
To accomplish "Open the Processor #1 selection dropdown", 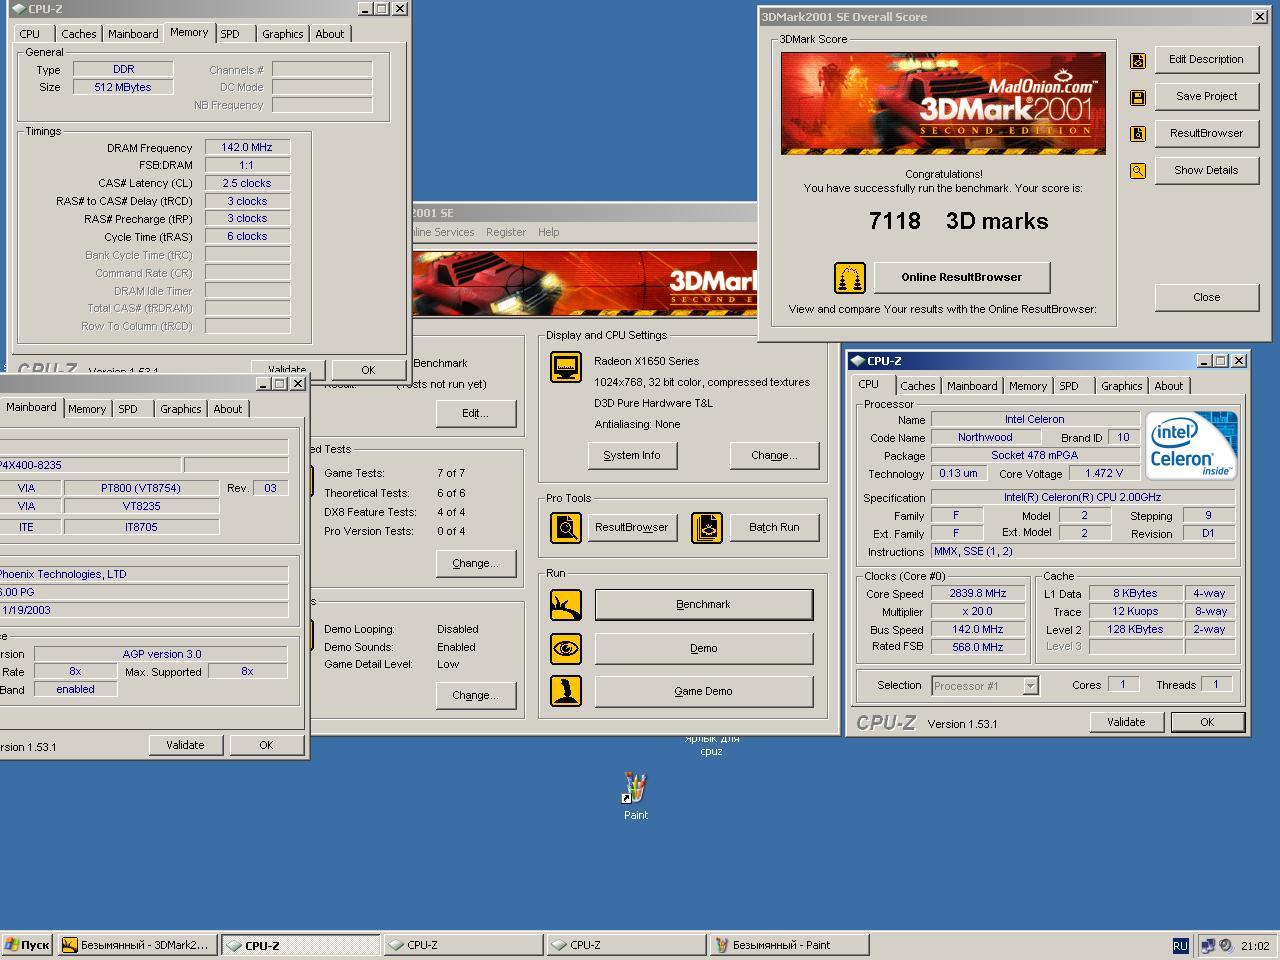I will point(1030,686).
